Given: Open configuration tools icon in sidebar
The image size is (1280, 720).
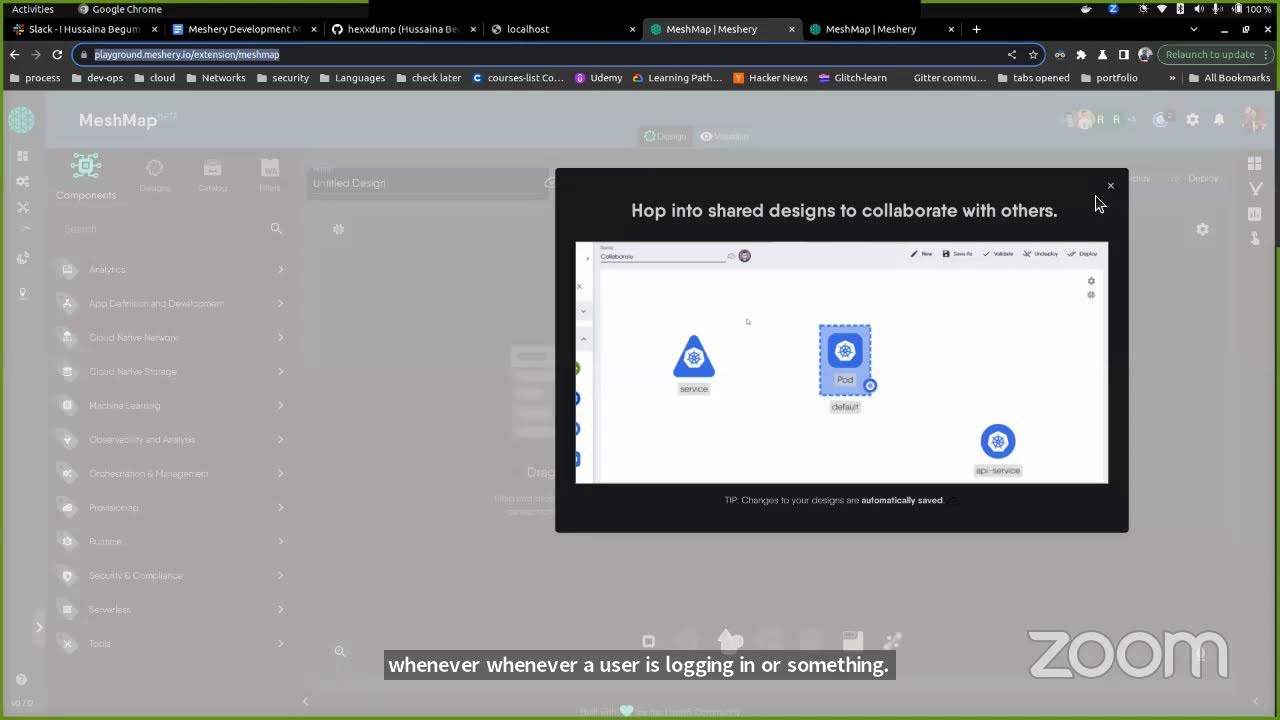Looking at the screenshot, I should pos(22,207).
